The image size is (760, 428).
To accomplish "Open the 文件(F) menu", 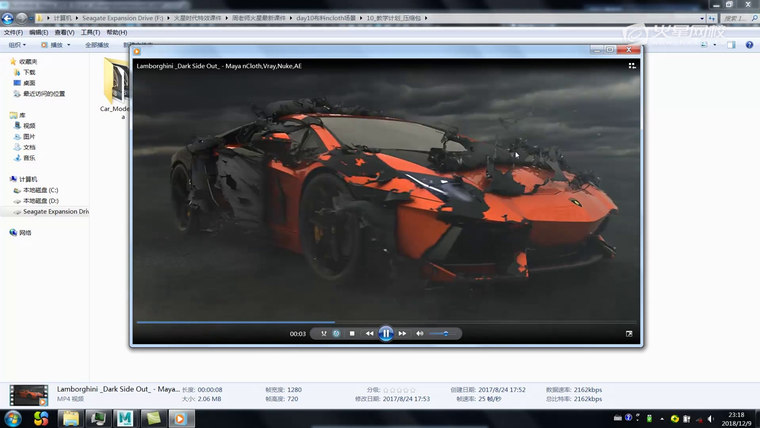I will click(13, 32).
